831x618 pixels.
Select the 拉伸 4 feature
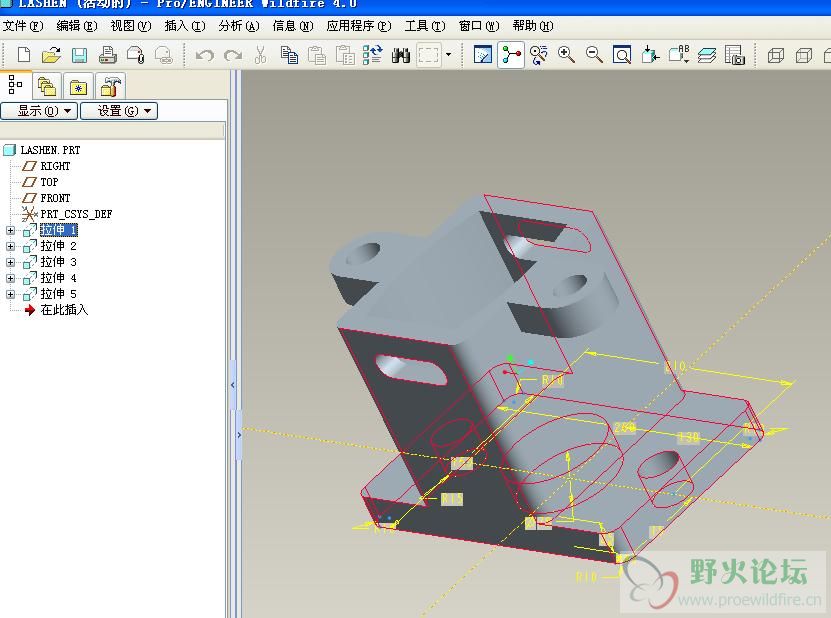pyautogui.click(x=58, y=278)
